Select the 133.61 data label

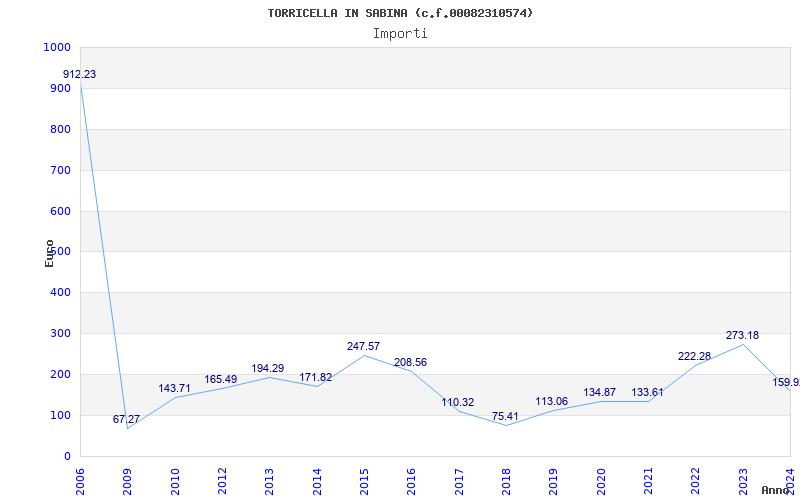[647, 392]
